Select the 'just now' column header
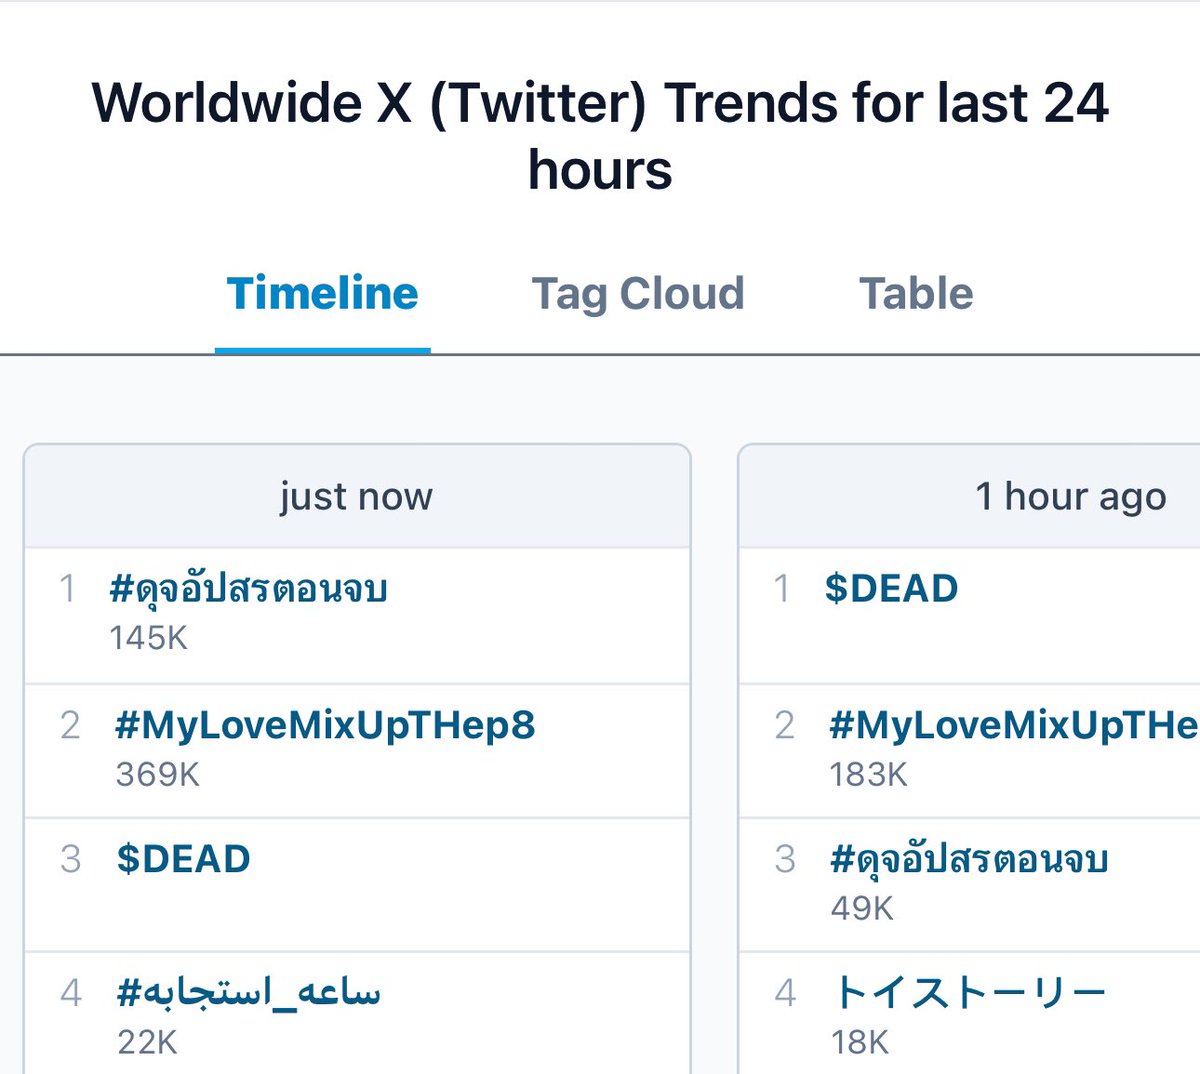This screenshot has height=1074, width=1200. point(357,496)
